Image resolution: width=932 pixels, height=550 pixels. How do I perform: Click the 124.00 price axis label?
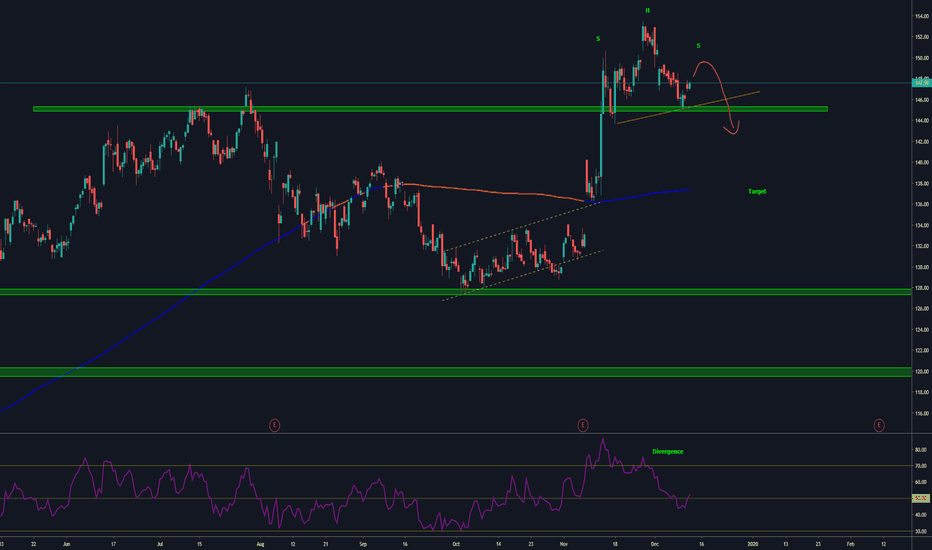coord(922,329)
